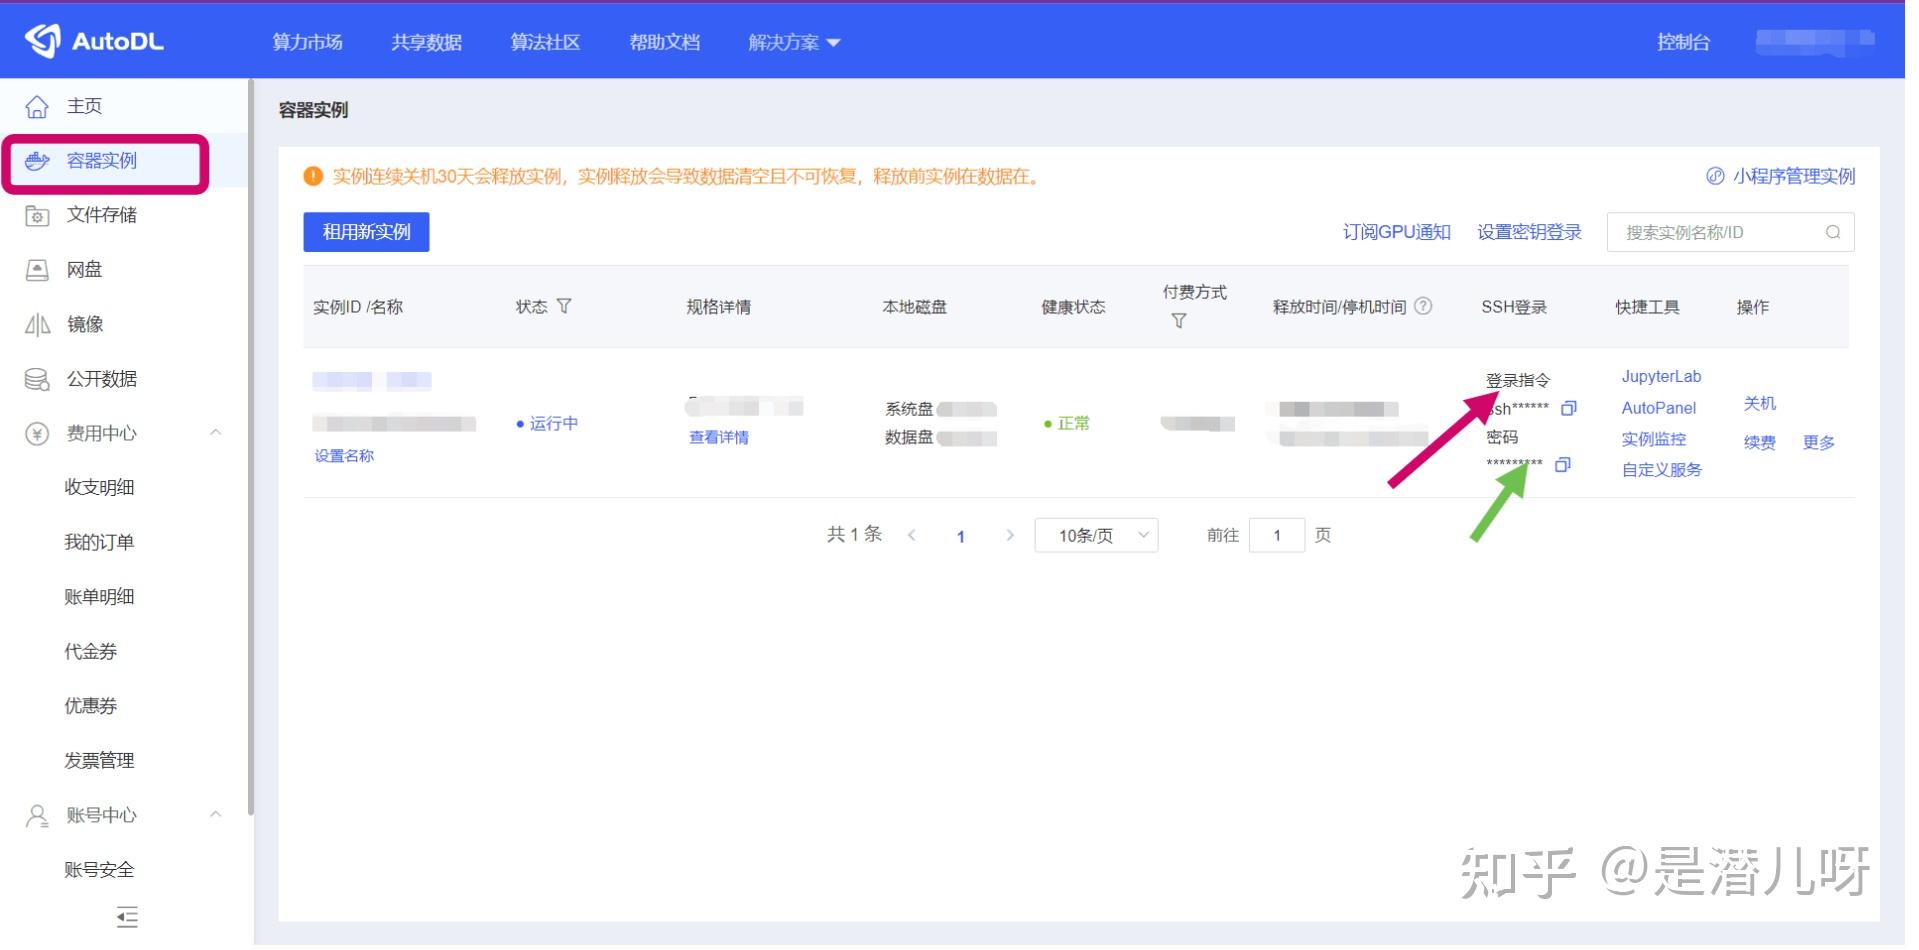Click the 公开数据 database icon

(37, 378)
